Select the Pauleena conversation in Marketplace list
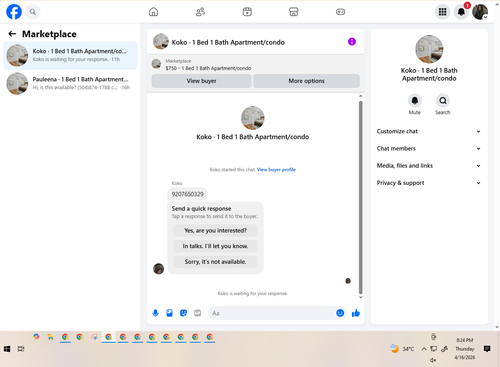This screenshot has height=367, width=500. point(70,83)
